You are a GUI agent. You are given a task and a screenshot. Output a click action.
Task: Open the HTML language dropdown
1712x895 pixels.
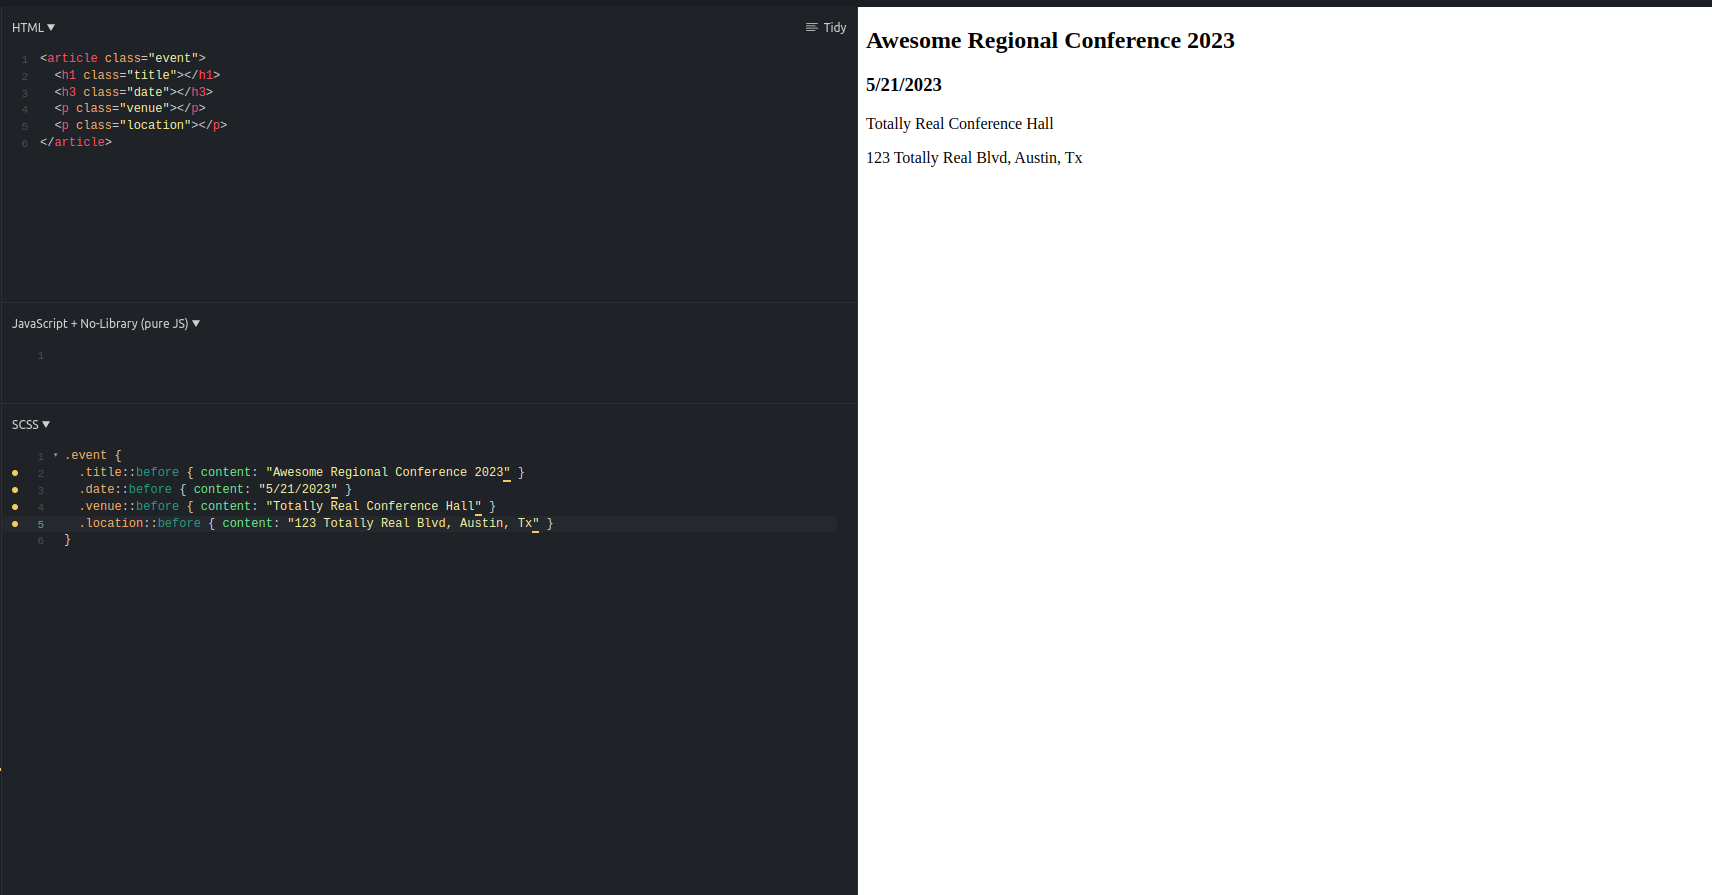pyautogui.click(x=33, y=28)
